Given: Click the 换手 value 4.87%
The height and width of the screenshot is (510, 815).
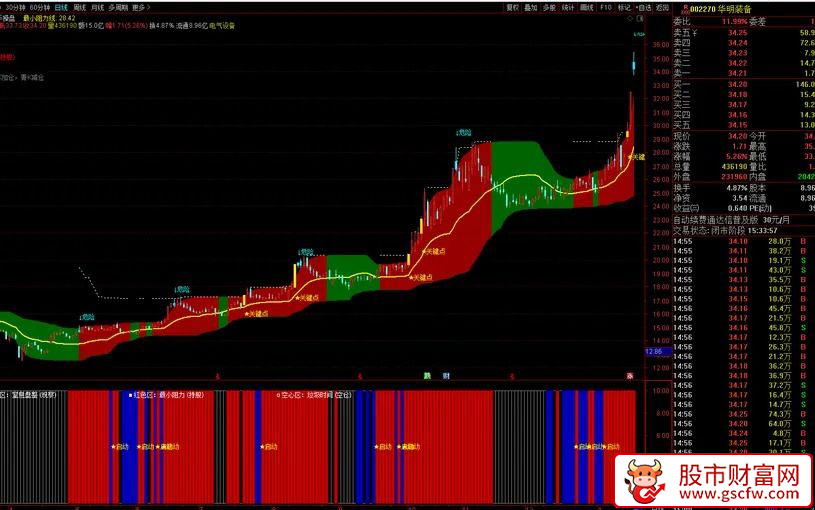Looking at the screenshot, I should (x=737, y=188).
